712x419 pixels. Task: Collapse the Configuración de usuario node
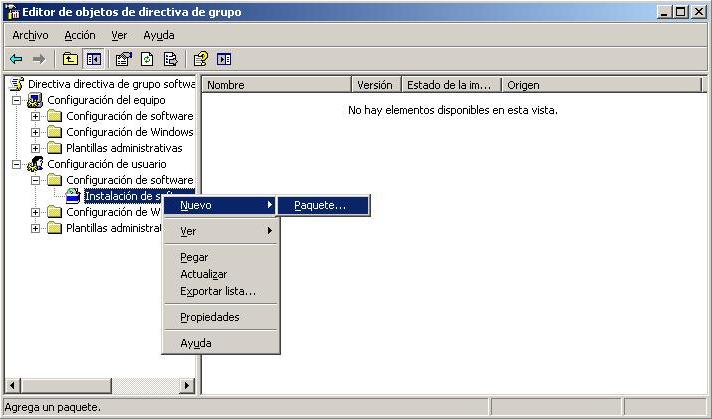[17, 164]
